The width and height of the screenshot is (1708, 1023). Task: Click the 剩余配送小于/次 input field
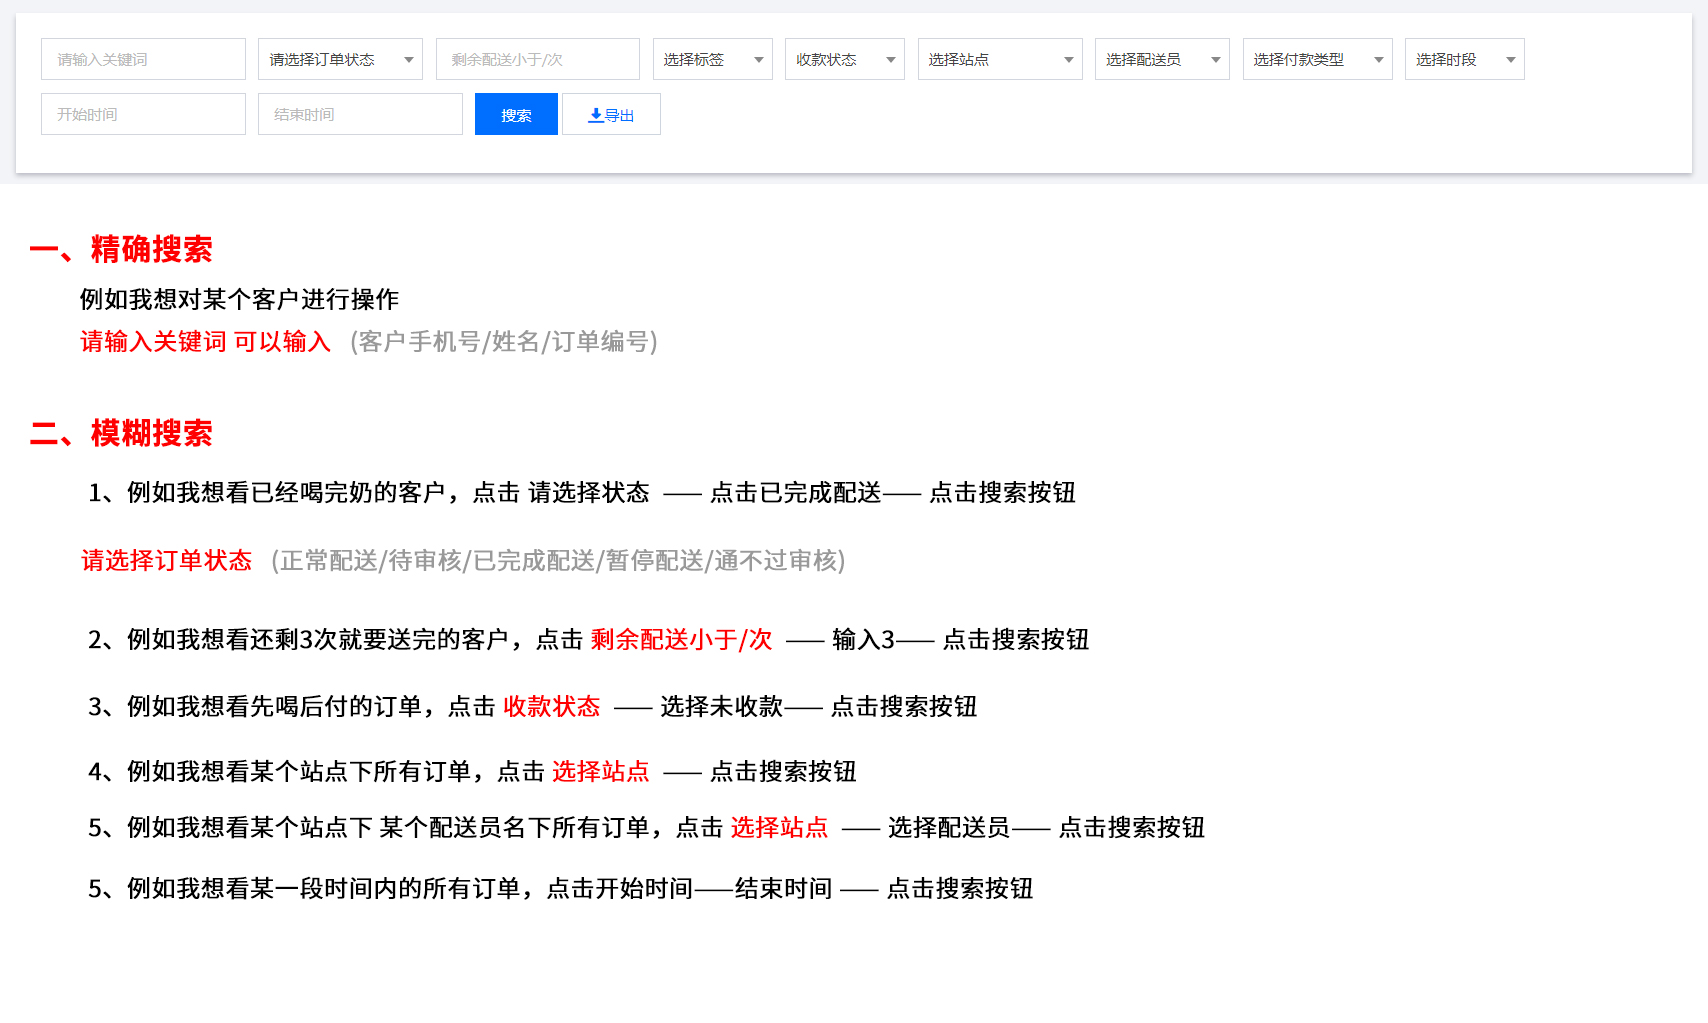(x=537, y=60)
